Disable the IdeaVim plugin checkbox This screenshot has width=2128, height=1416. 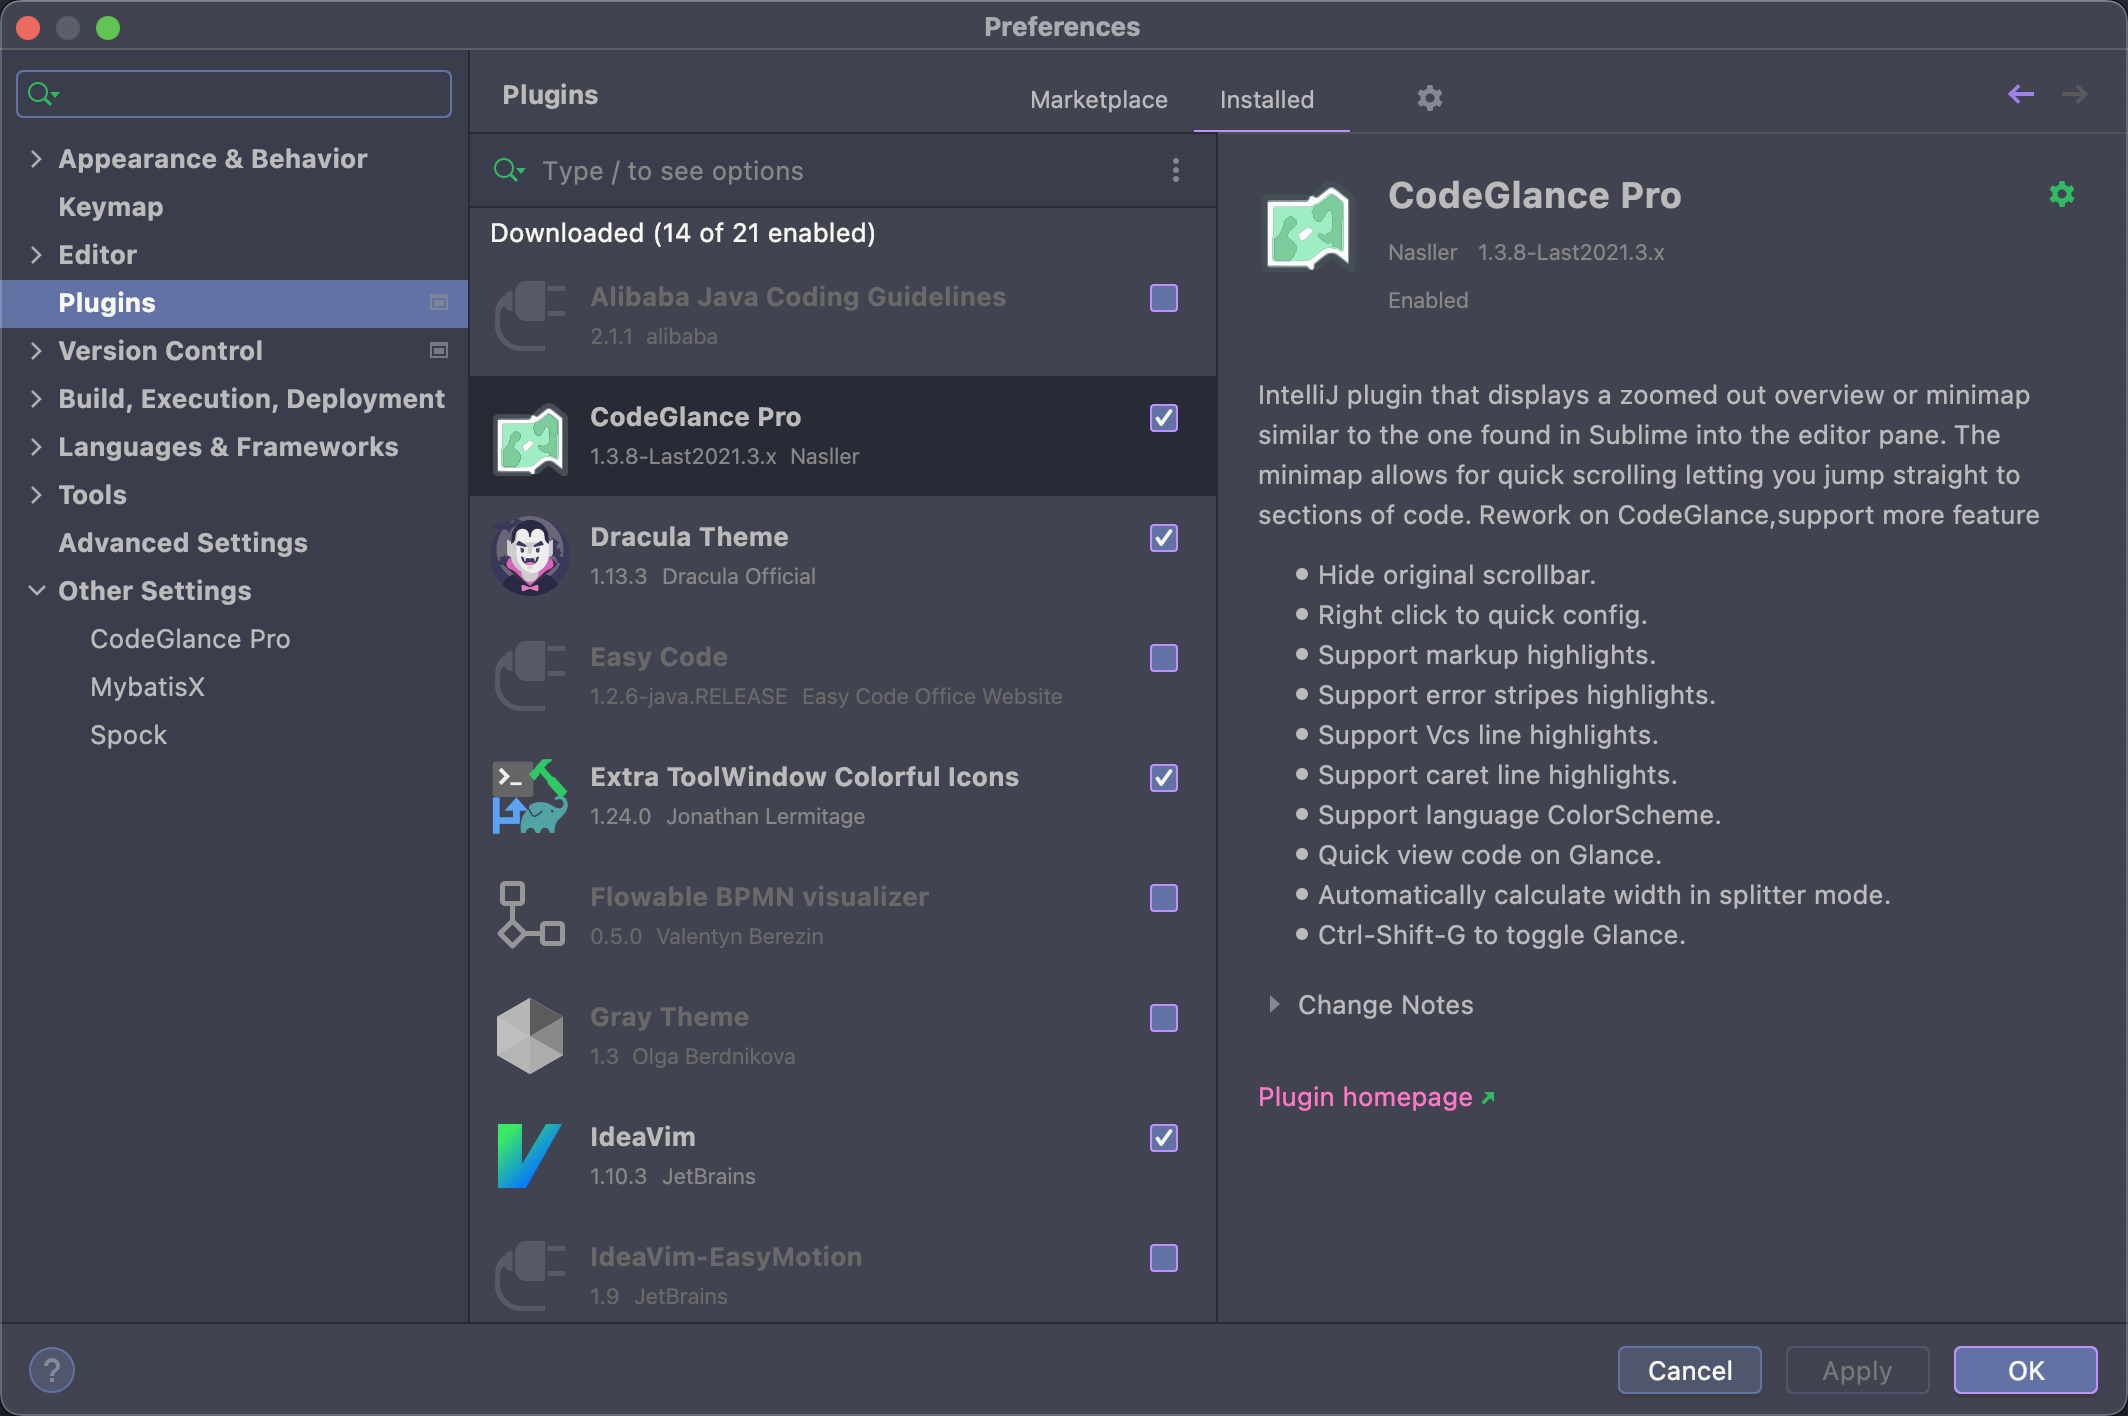pyautogui.click(x=1164, y=1136)
